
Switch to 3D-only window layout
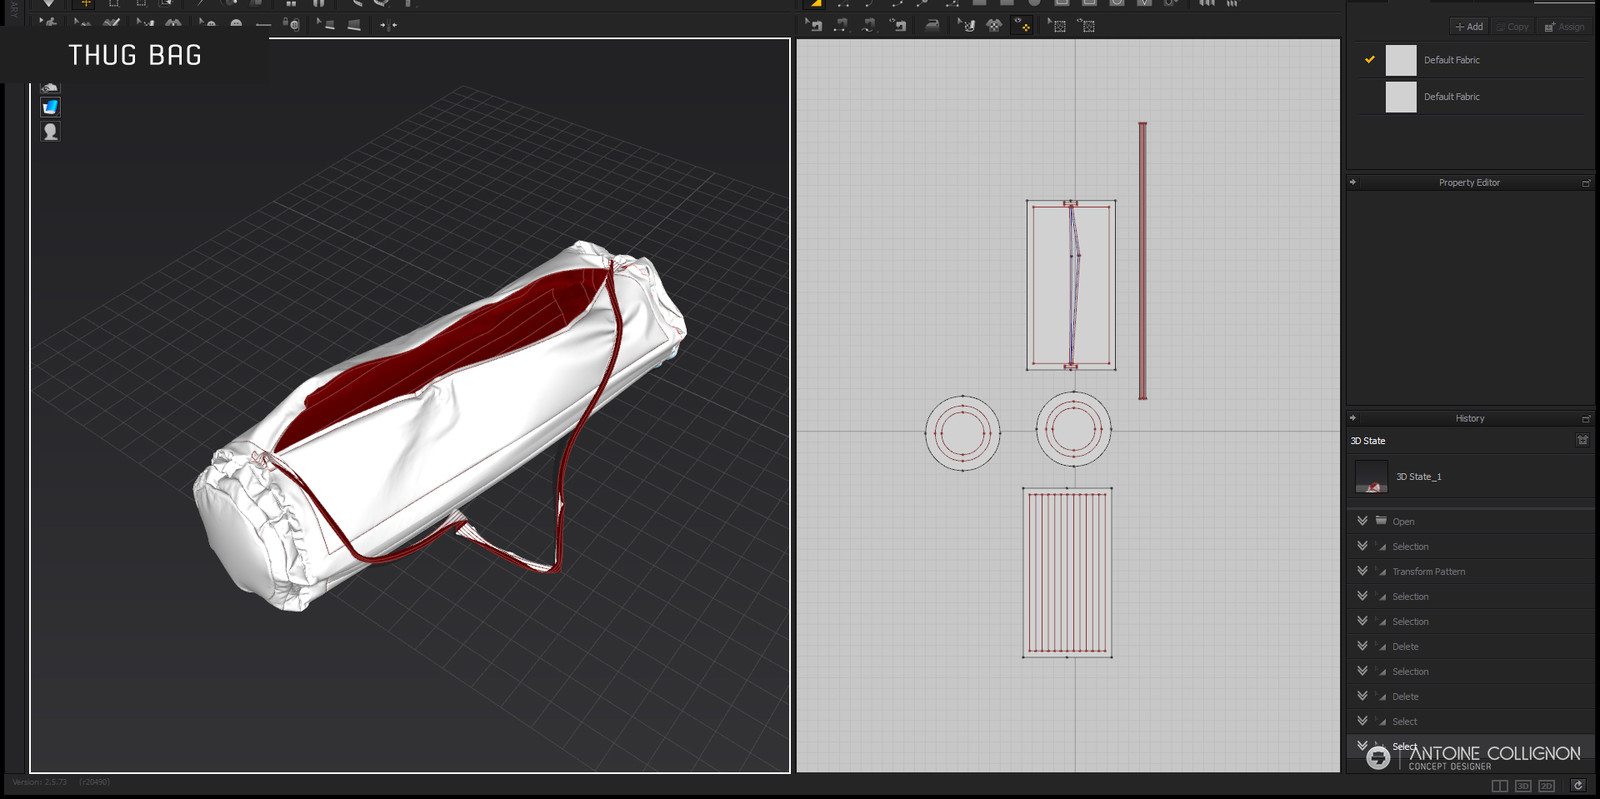coord(1523,786)
